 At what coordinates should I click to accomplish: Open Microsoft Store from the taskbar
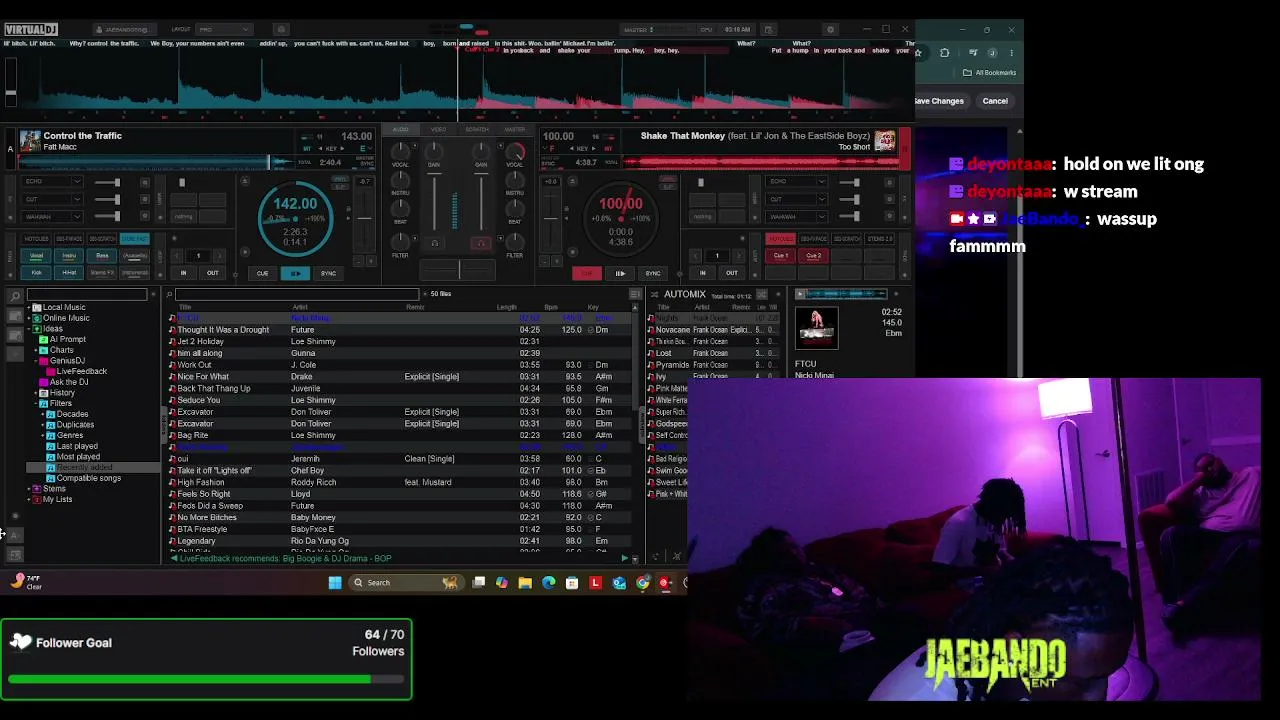pyautogui.click(x=572, y=582)
